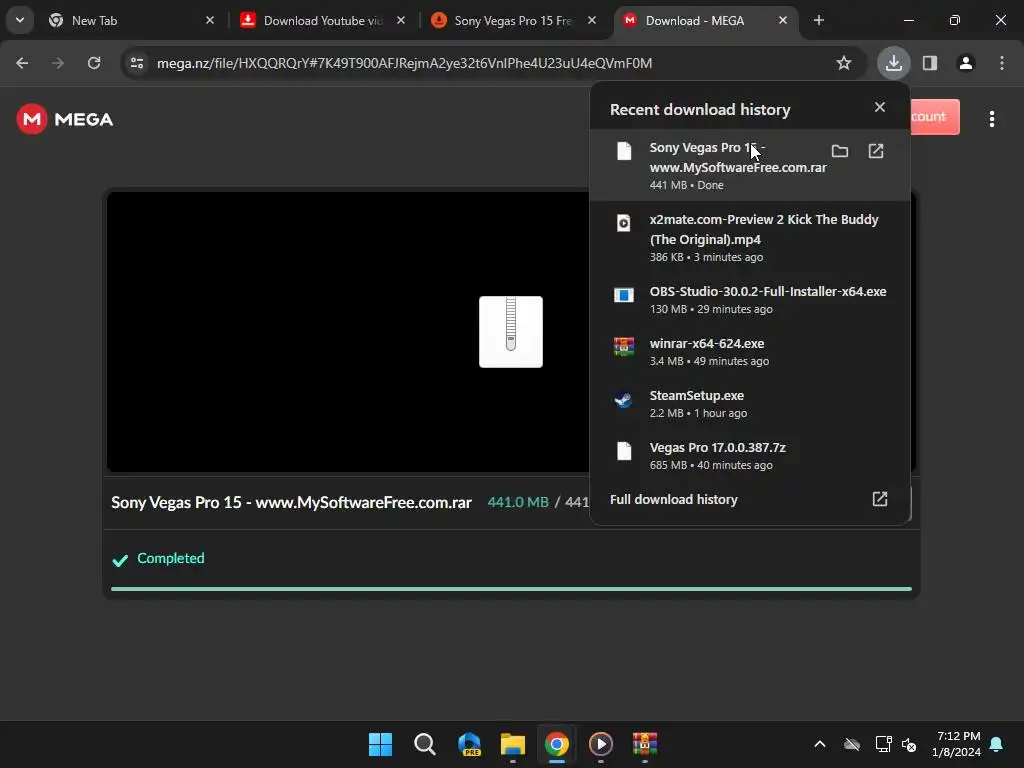Close the New Tab tab
The image size is (1024, 768).
[x=210, y=20]
